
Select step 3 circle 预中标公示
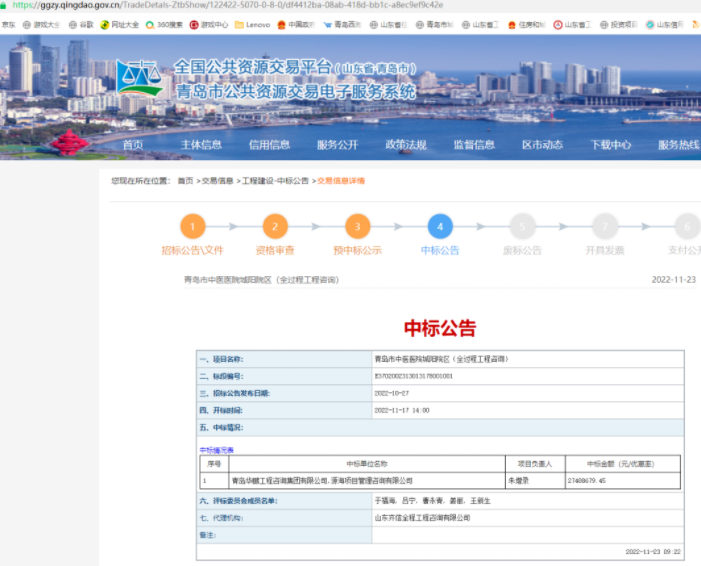[x=357, y=227]
